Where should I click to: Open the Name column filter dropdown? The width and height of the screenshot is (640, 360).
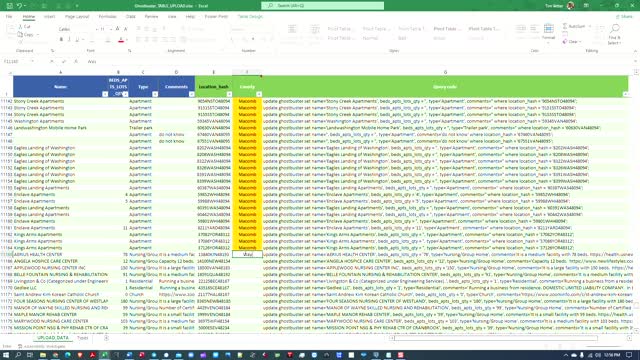[105, 94]
